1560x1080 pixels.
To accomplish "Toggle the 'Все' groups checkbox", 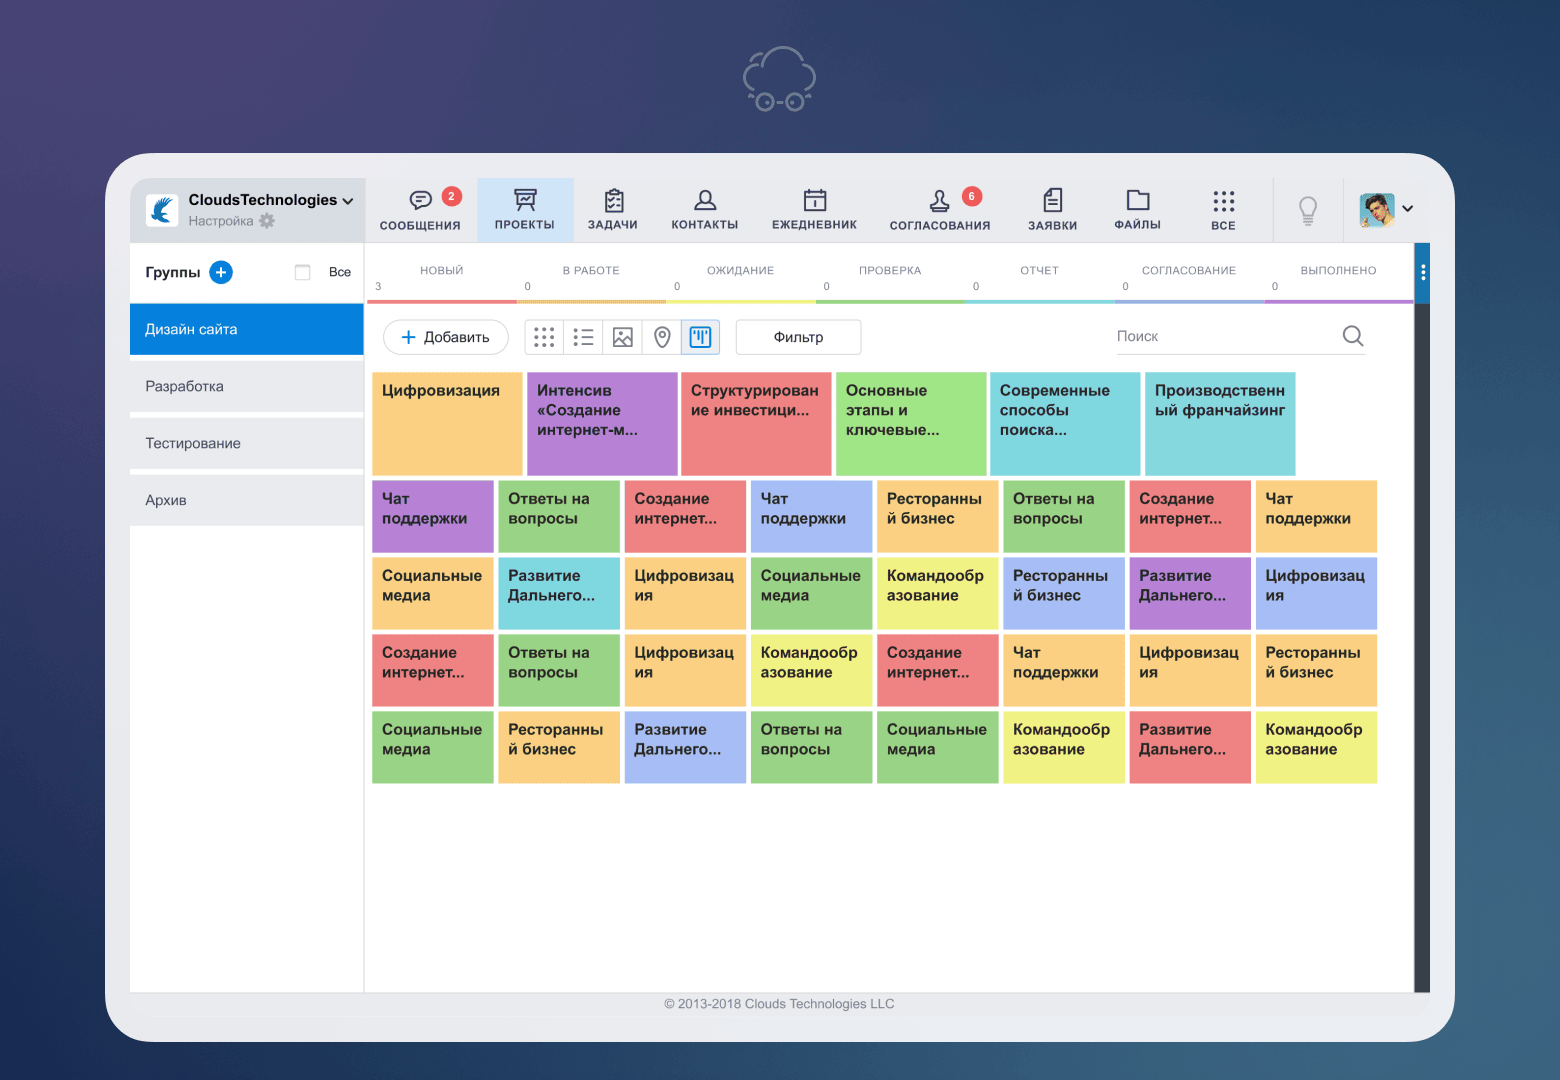I will (303, 272).
